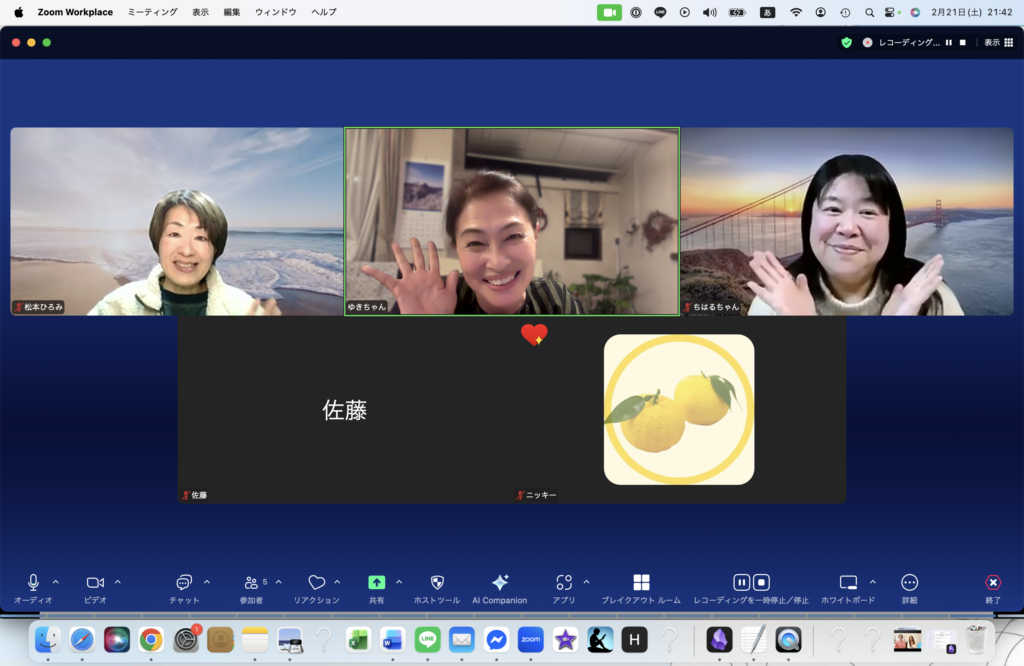Open 表示 view layout options
Image resolution: width=1024 pixels, height=666 pixels.
pos(997,43)
